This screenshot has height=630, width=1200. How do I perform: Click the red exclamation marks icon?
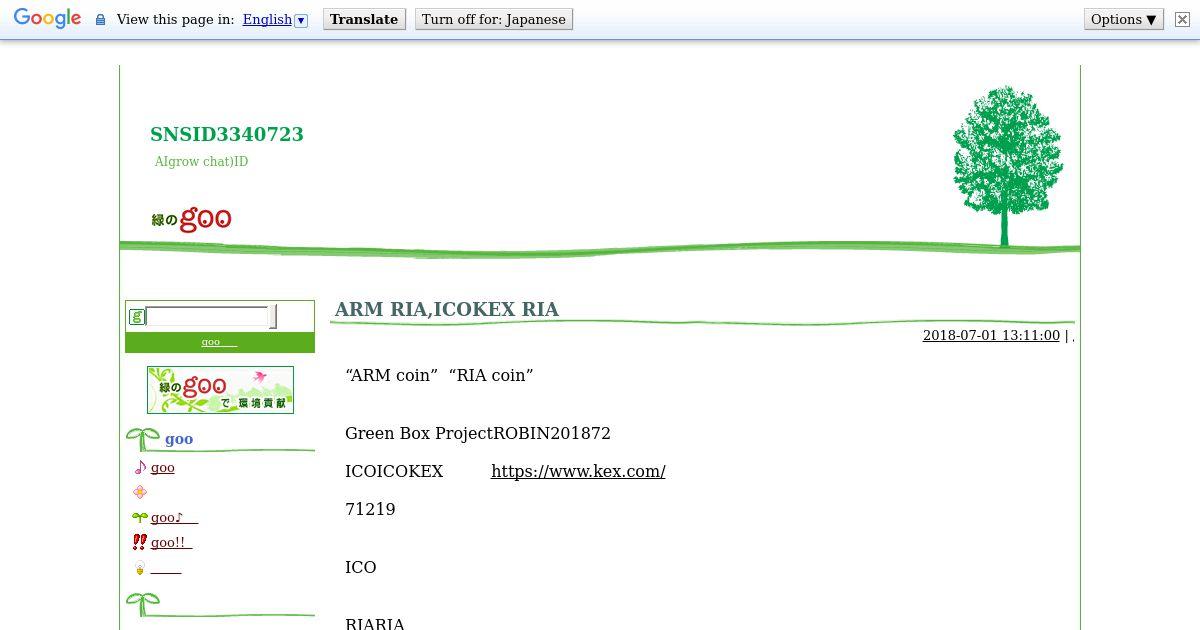tap(140, 542)
